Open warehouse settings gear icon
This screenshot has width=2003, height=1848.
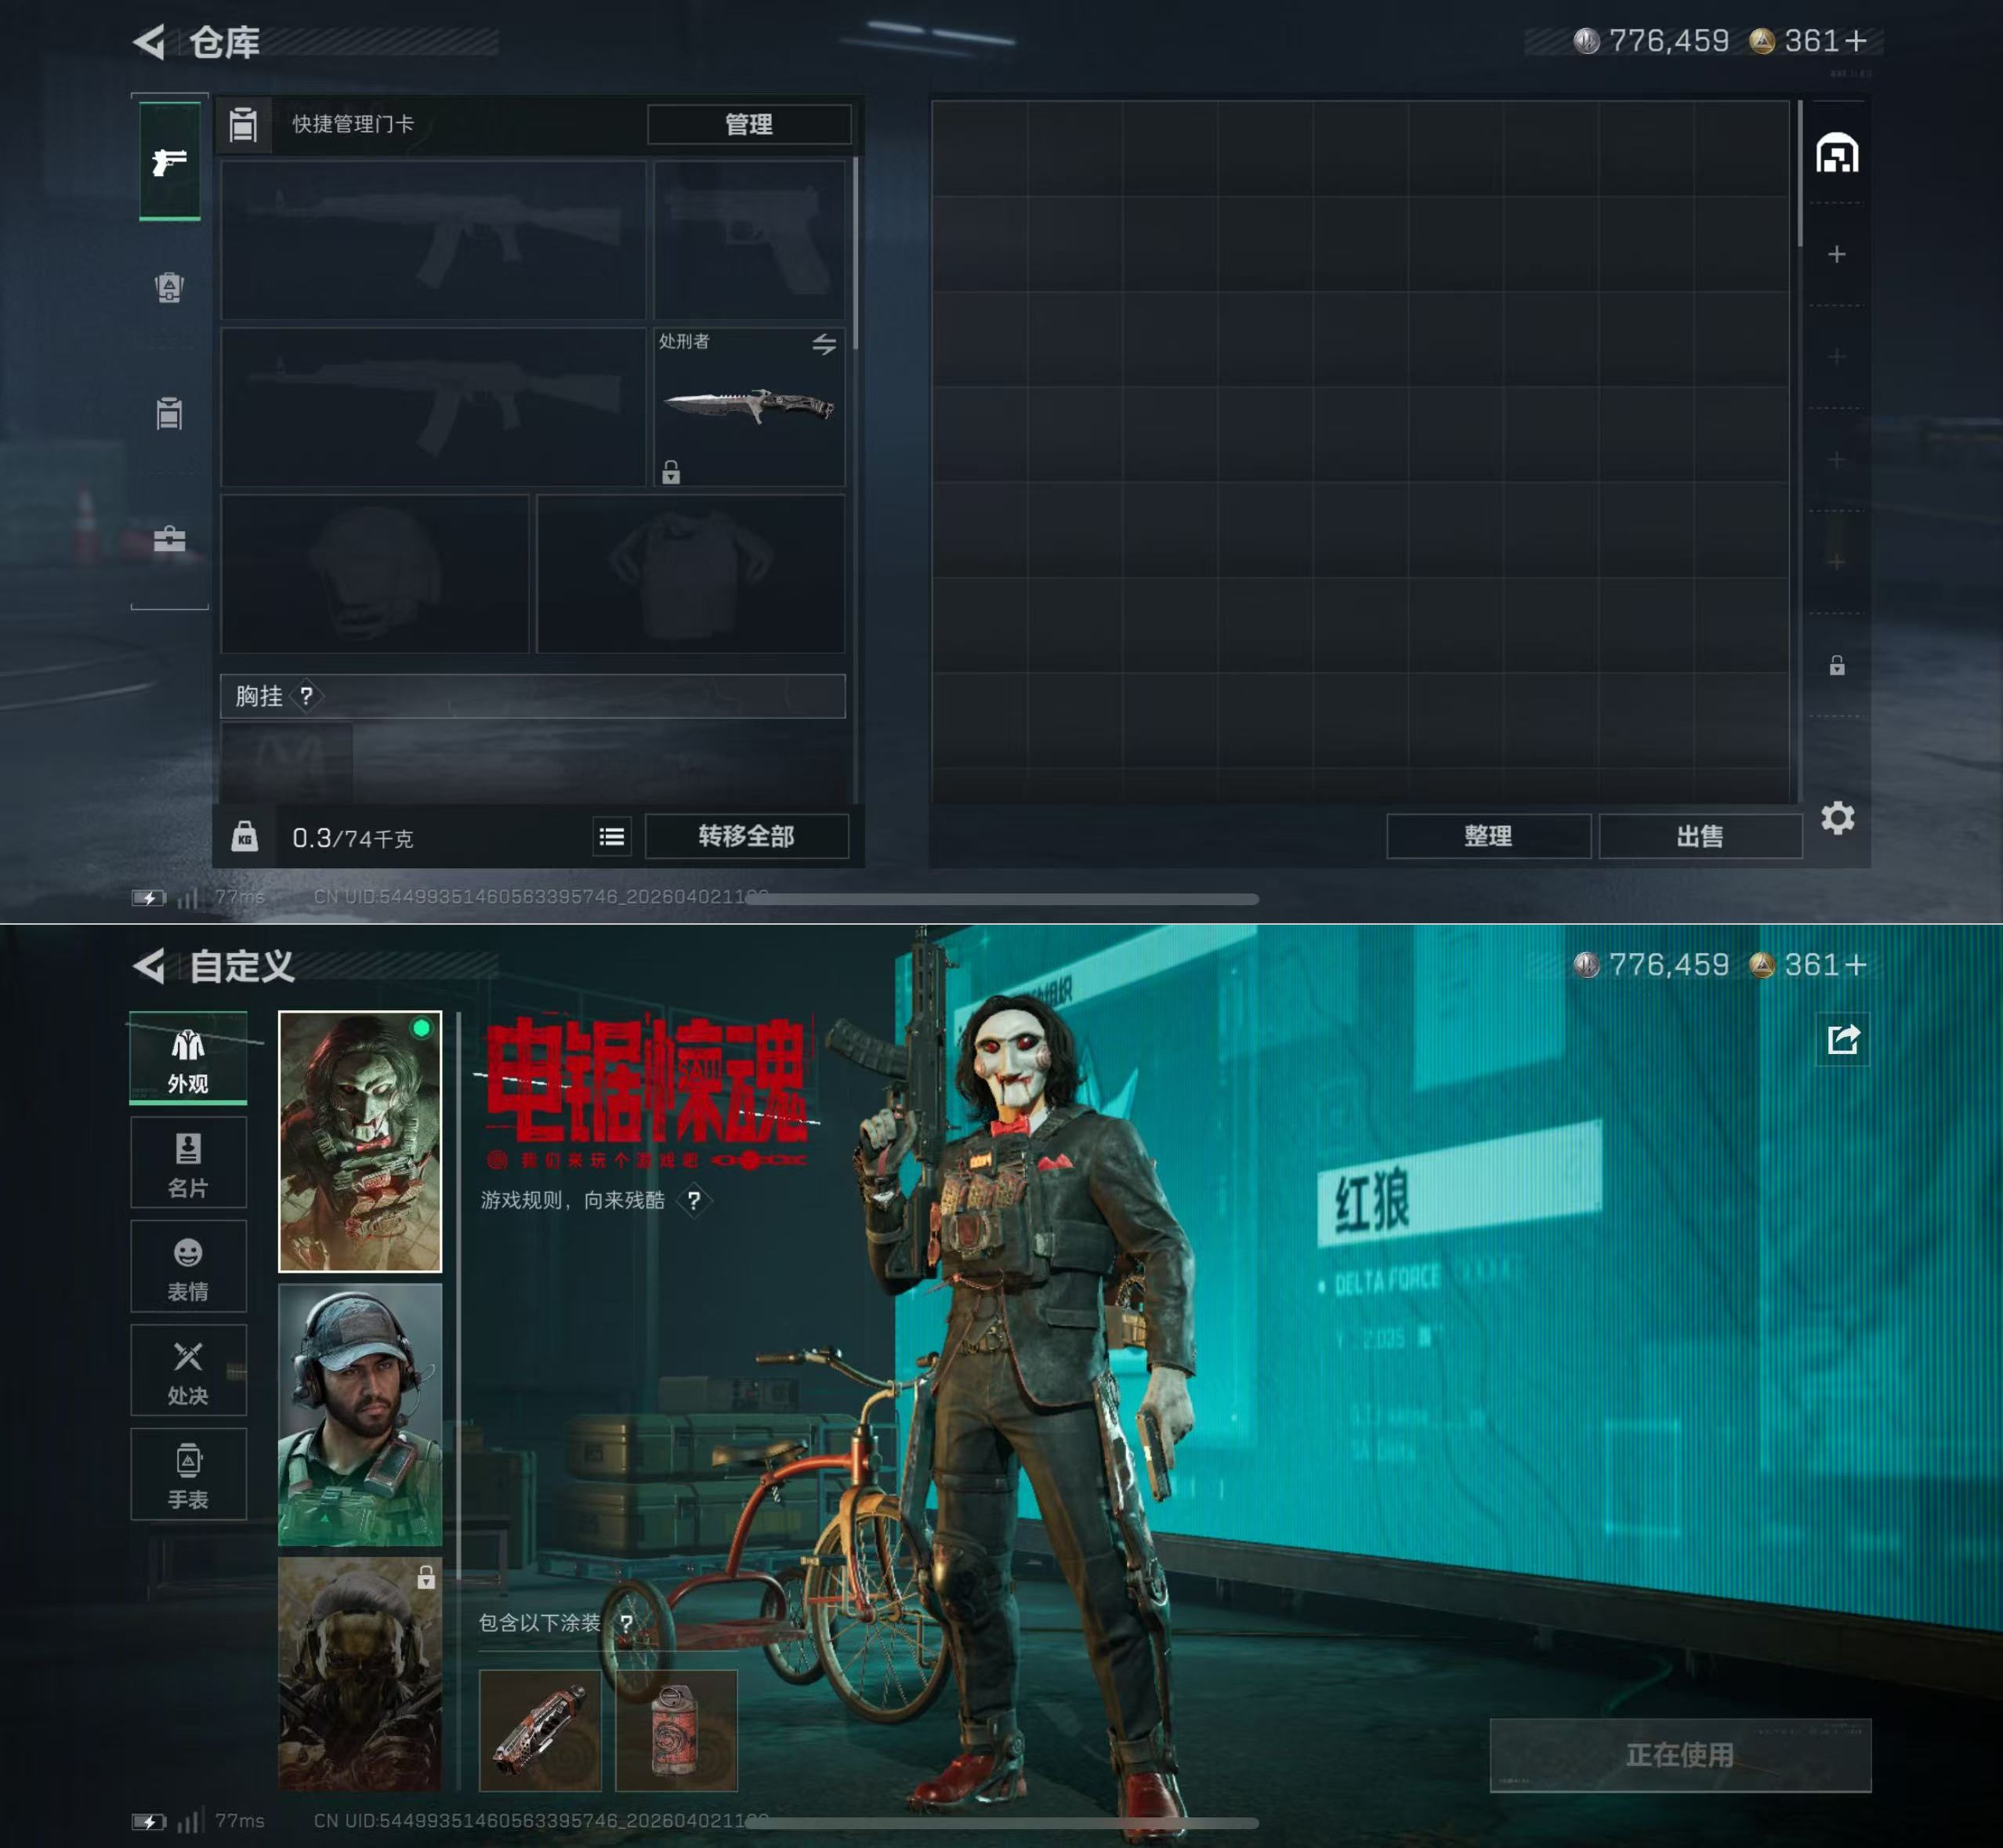click(1837, 818)
